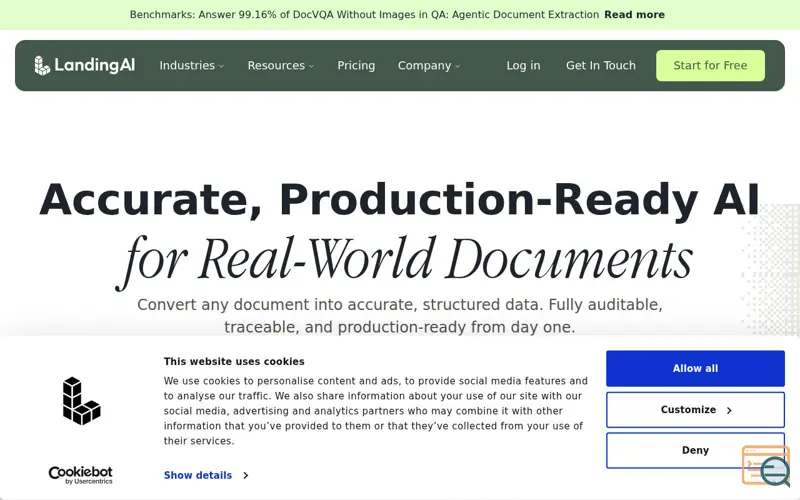The width and height of the screenshot is (800, 500).
Task: Open the floating document search widget icon
Action: [x=766, y=466]
